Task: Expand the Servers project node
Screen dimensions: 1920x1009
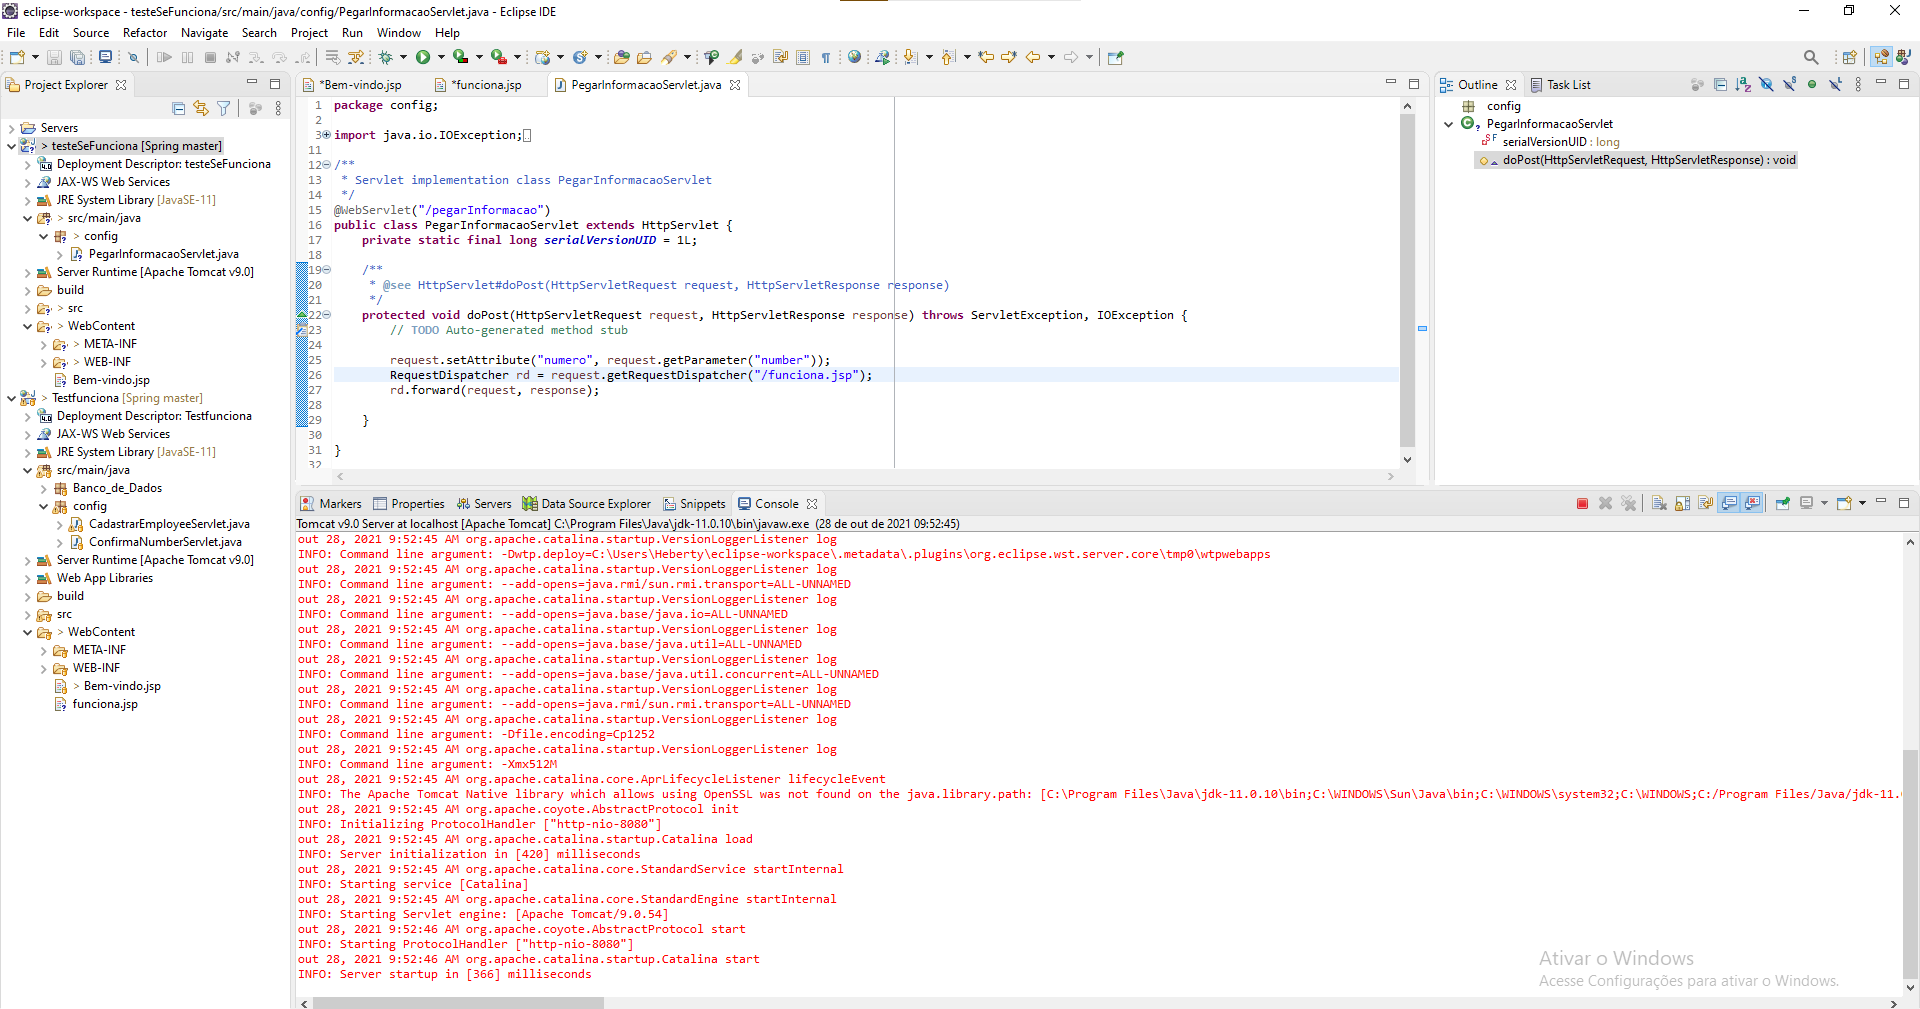Action: pos(11,128)
